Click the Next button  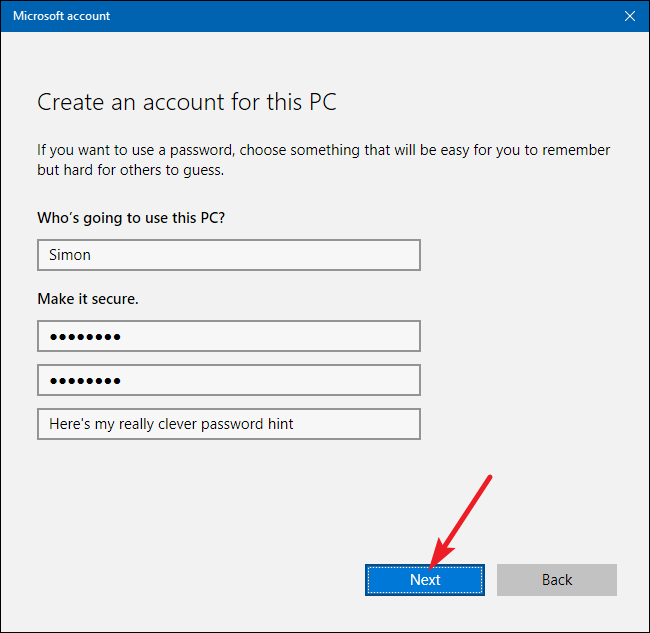(425, 580)
